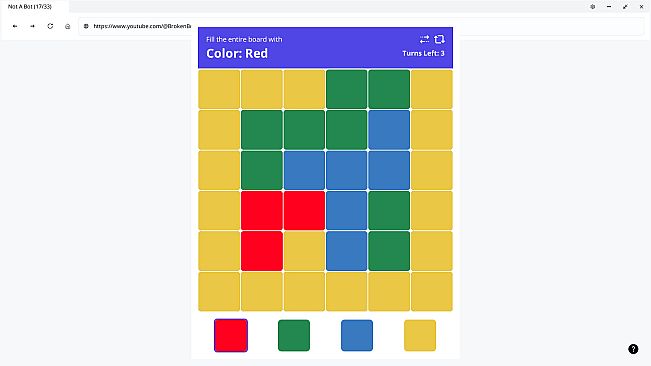The height and width of the screenshot is (366, 651).
Task: Click the top-left yellow board tile
Action: click(x=219, y=89)
